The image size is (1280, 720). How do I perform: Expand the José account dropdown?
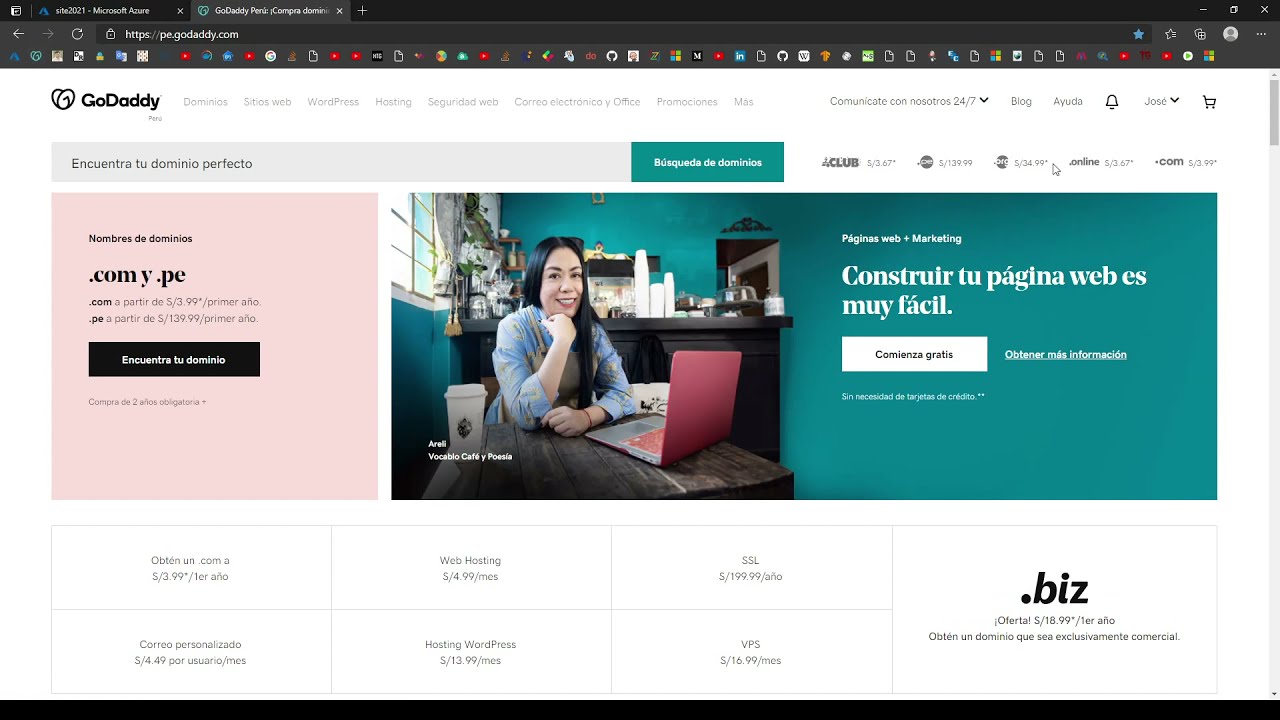1162,101
